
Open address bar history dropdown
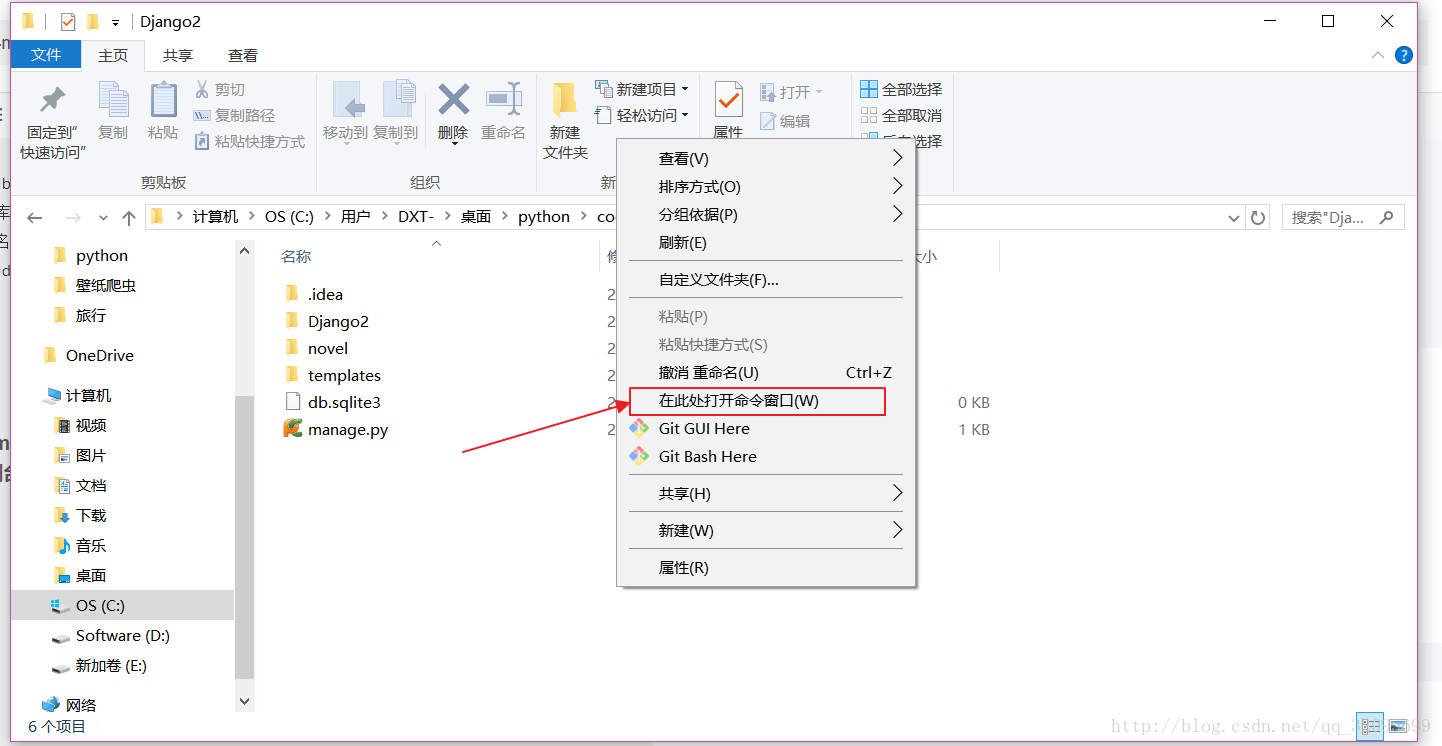(1234, 217)
